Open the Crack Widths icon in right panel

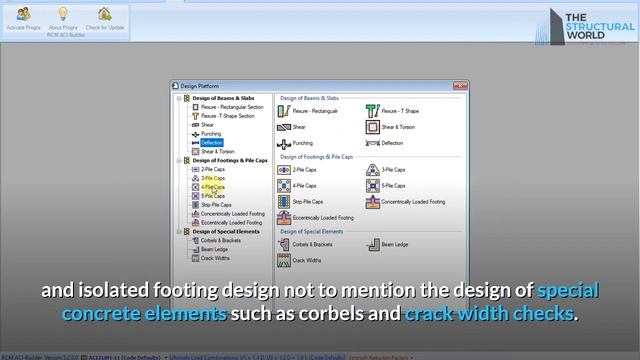tap(284, 260)
